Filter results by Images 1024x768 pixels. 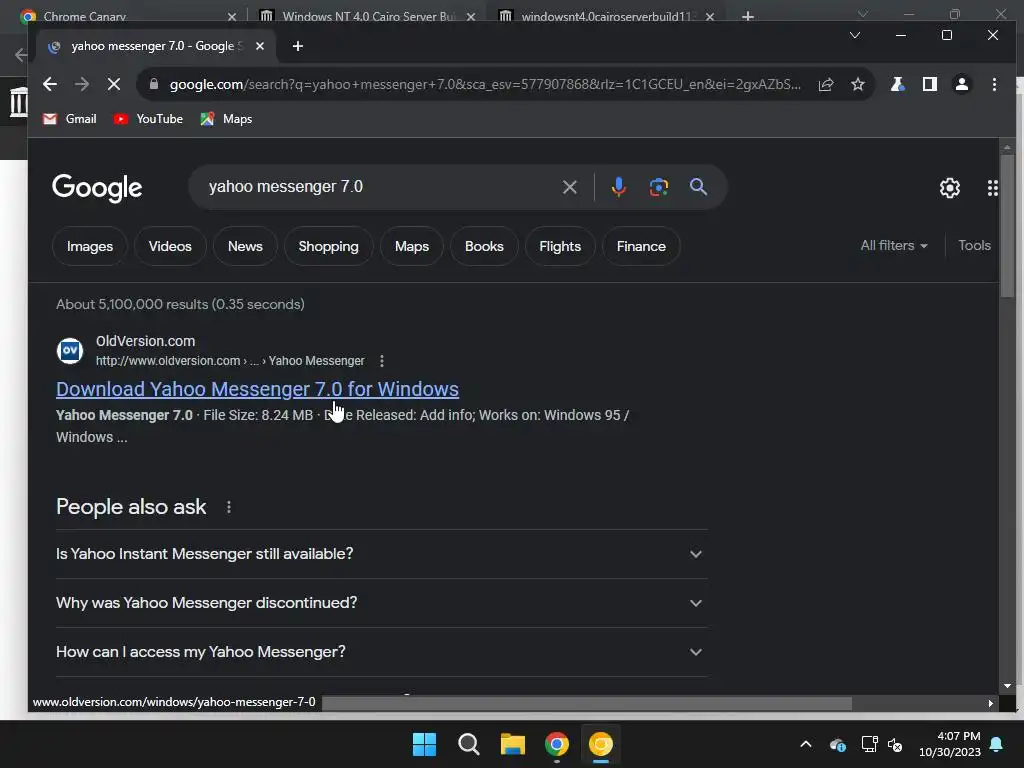click(x=89, y=246)
